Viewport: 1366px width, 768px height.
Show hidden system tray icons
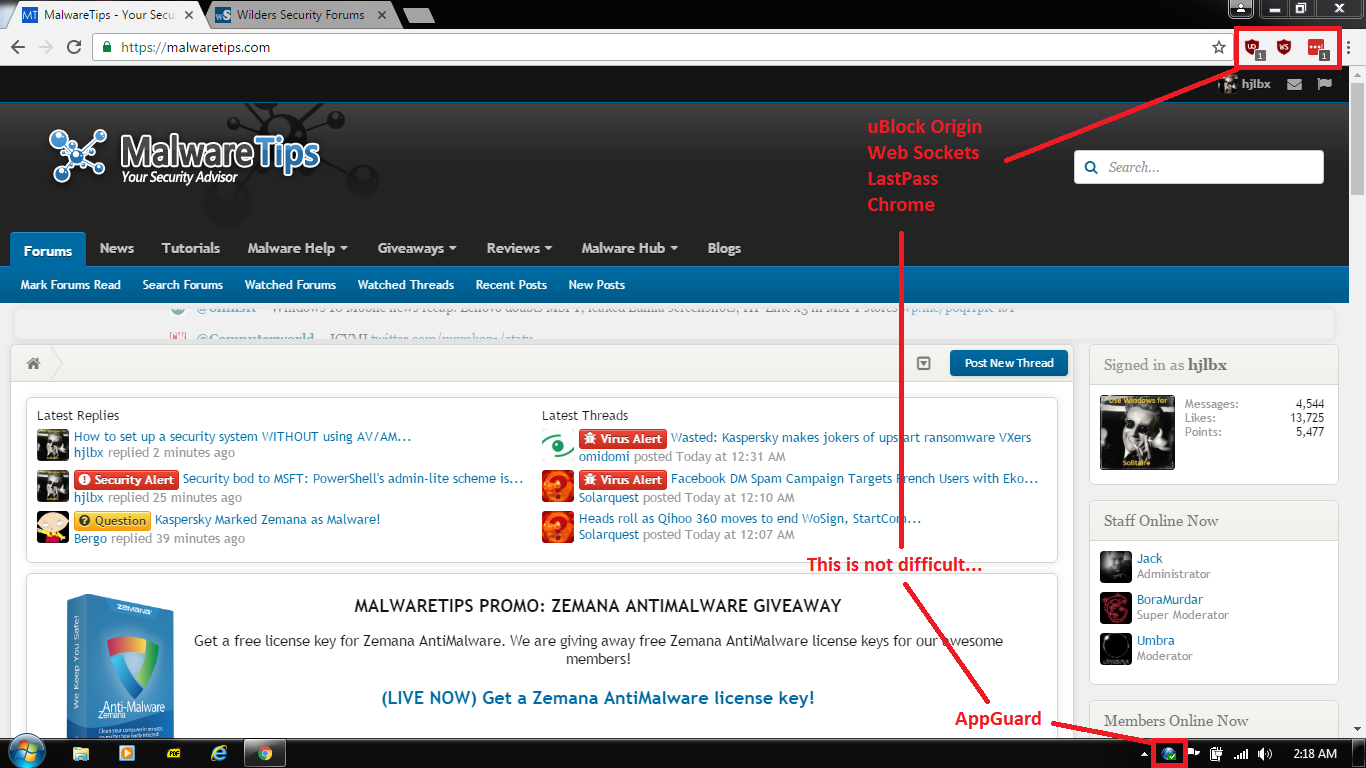click(x=1144, y=753)
